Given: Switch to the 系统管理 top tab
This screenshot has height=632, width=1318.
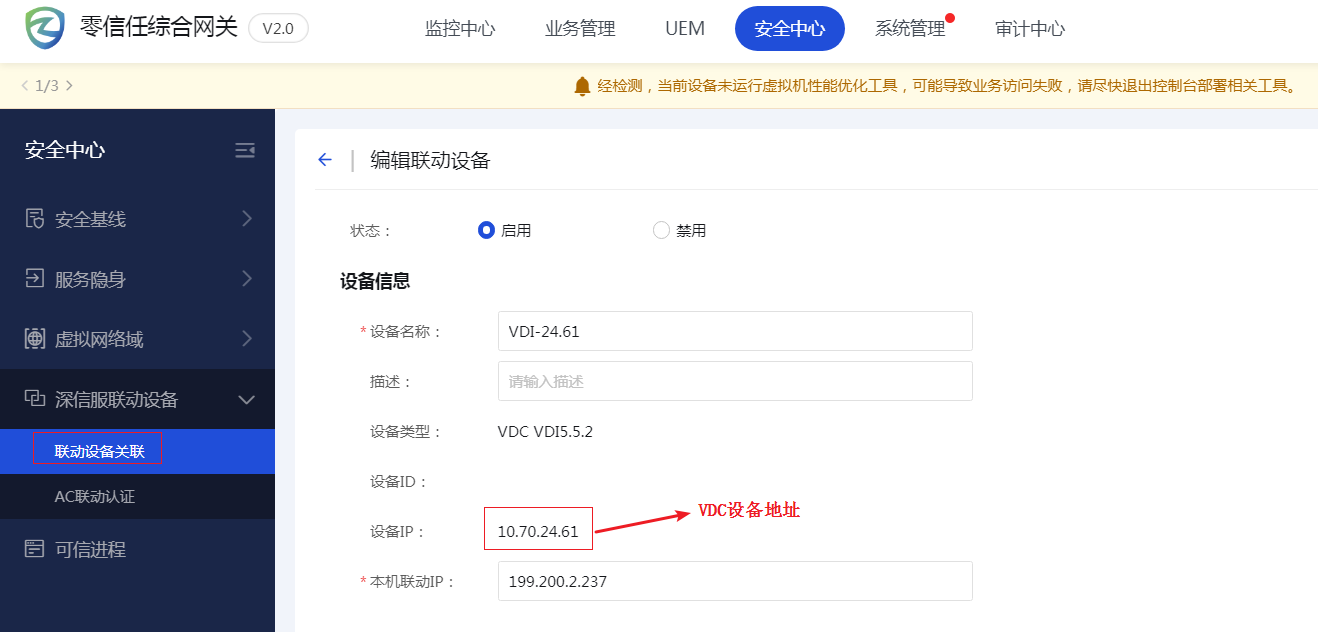Looking at the screenshot, I should (x=910, y=29).
